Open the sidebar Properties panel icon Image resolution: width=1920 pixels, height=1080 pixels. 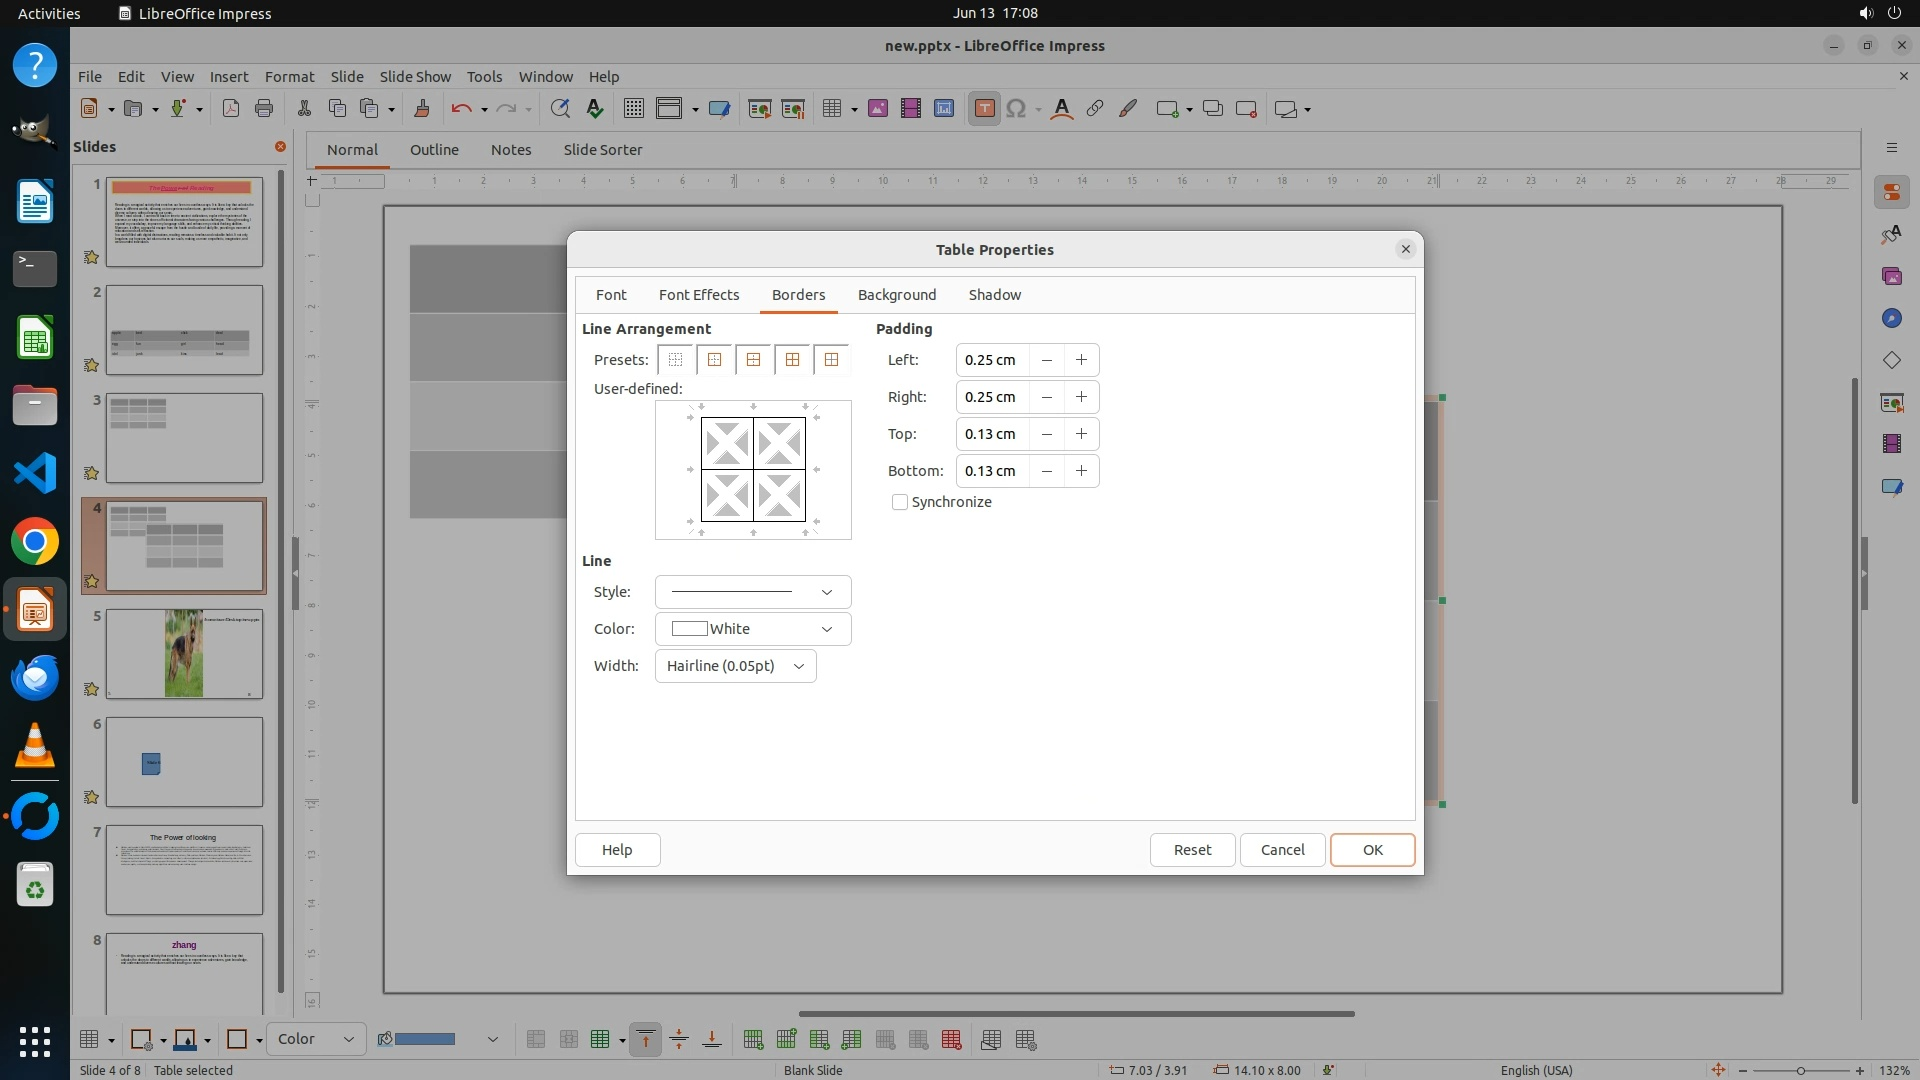point(1891,192)
